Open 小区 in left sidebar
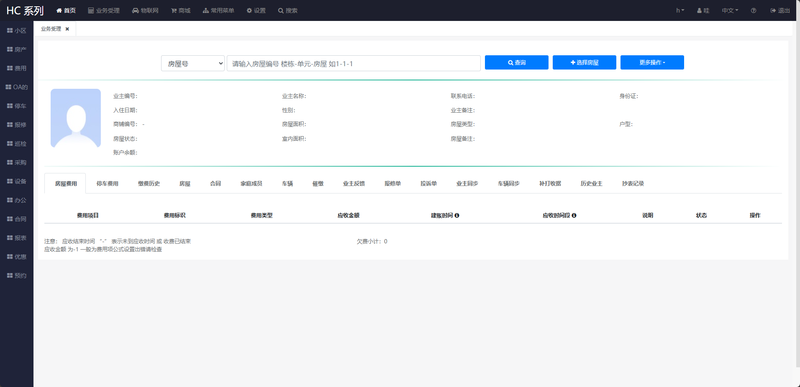 [17, 31]
